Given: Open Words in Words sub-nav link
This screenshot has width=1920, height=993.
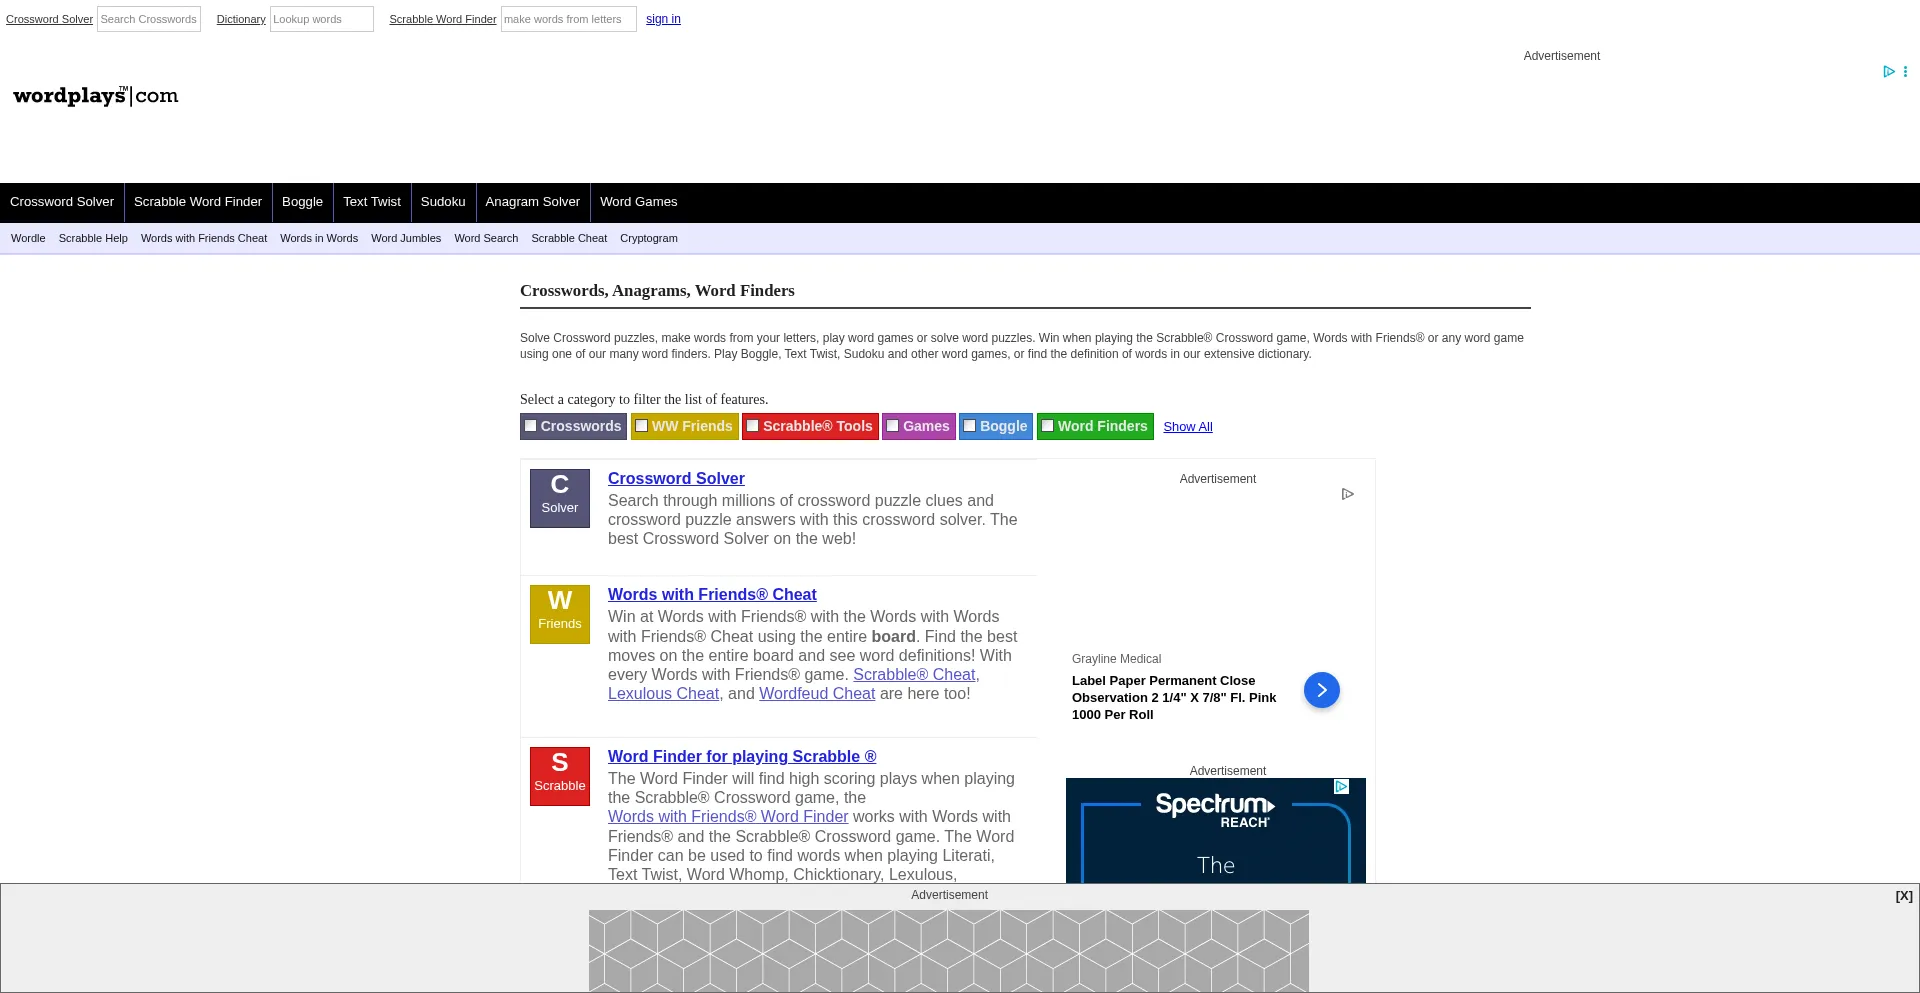Looking at the screenshot, I should click(319, 238).
